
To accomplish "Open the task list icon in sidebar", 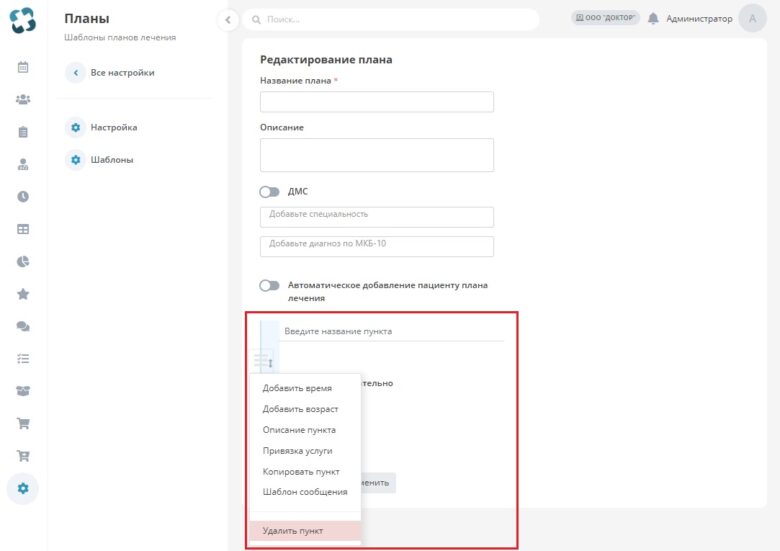I will pyautogui.click(x=23, y=359).
